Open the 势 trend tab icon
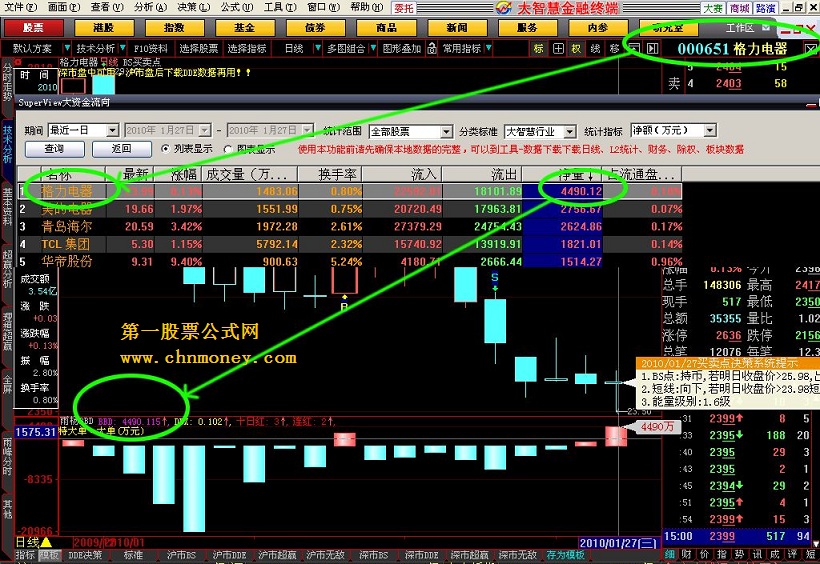820x564 pixels. [739, 554]
